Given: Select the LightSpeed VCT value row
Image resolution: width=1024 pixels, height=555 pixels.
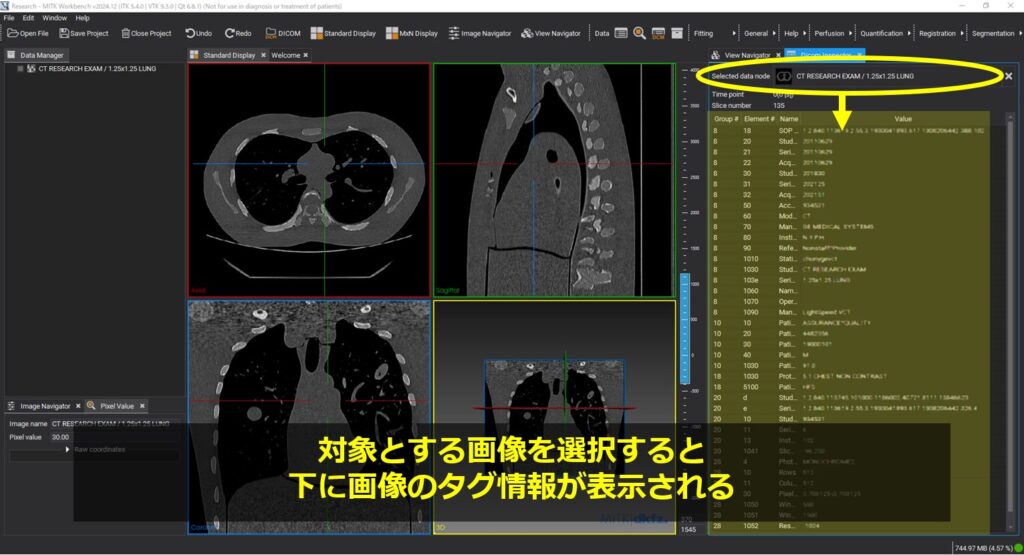Looking at the screenshot, I should [x=827, y=312].
